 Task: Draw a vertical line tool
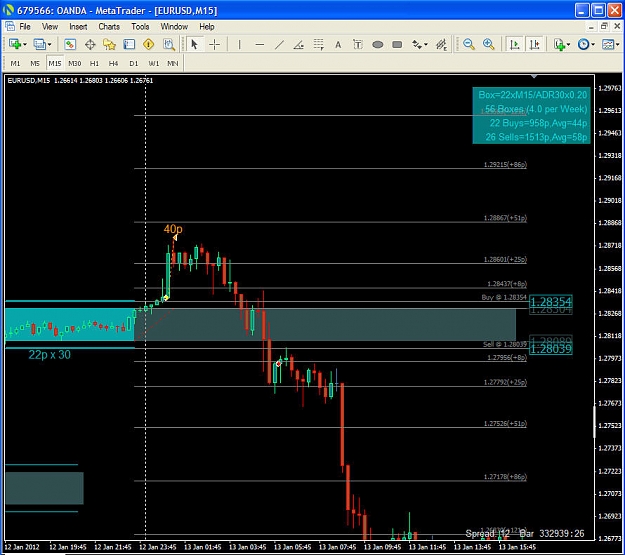point(240,44)
